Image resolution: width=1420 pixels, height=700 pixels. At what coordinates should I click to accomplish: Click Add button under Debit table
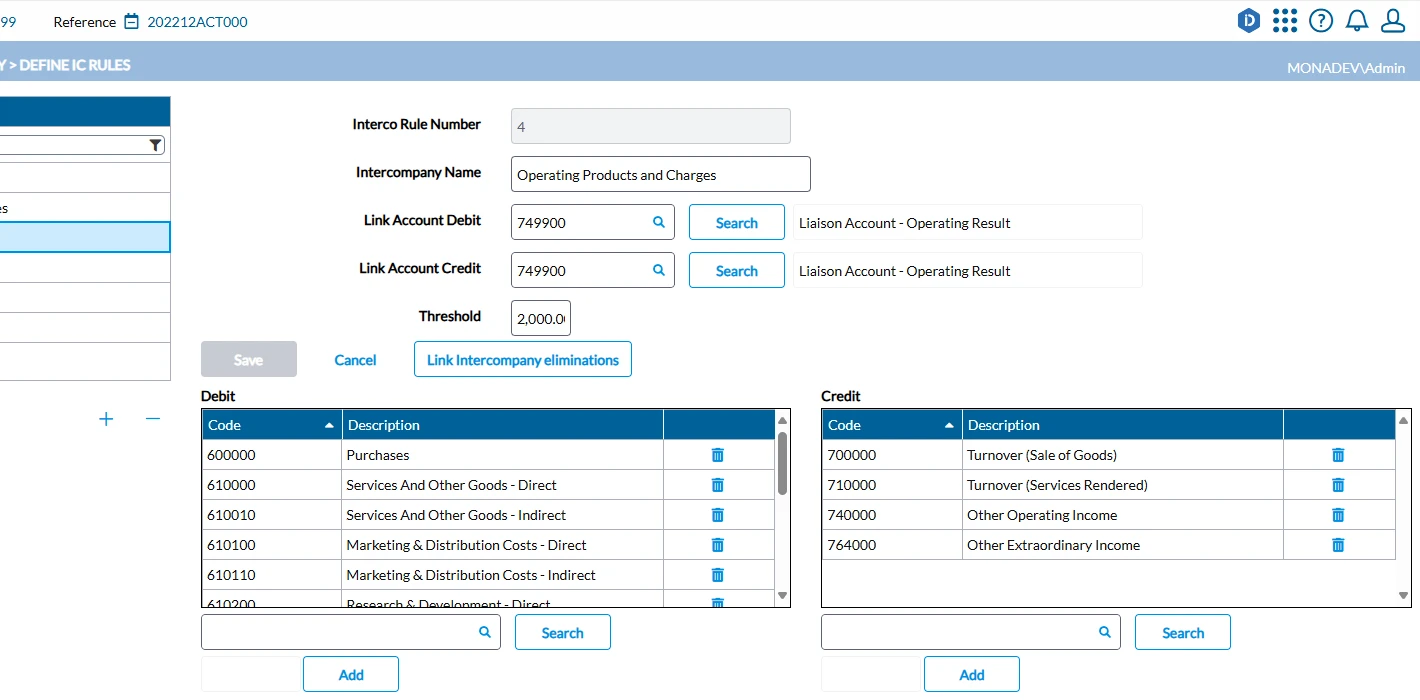[351, 674]
